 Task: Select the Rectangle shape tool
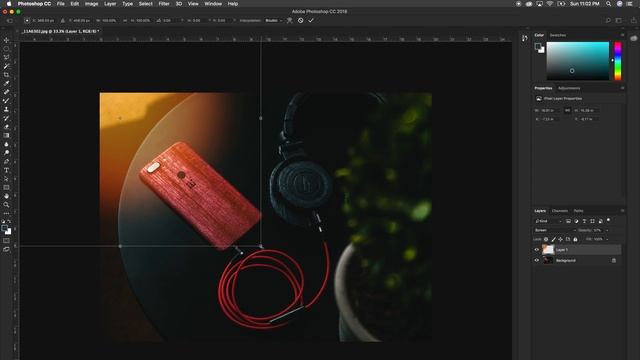6,187
